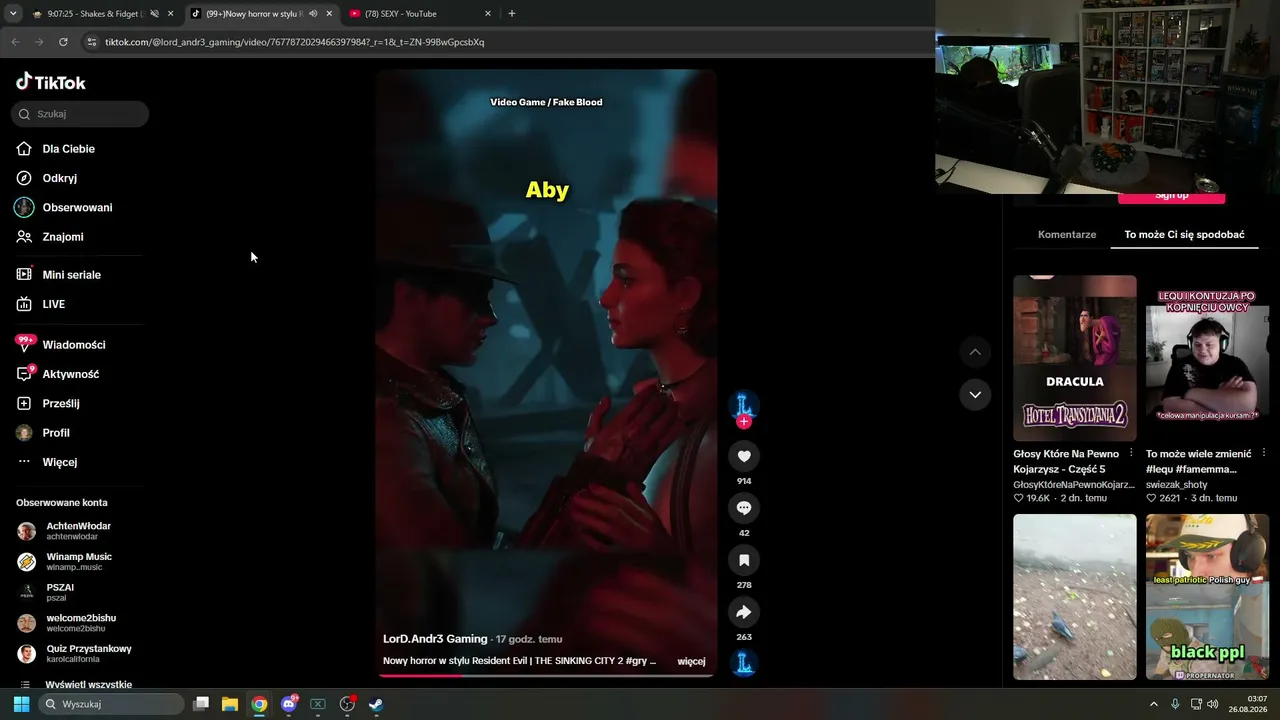Open the black ppl video thumbnail

[1207, 597]
